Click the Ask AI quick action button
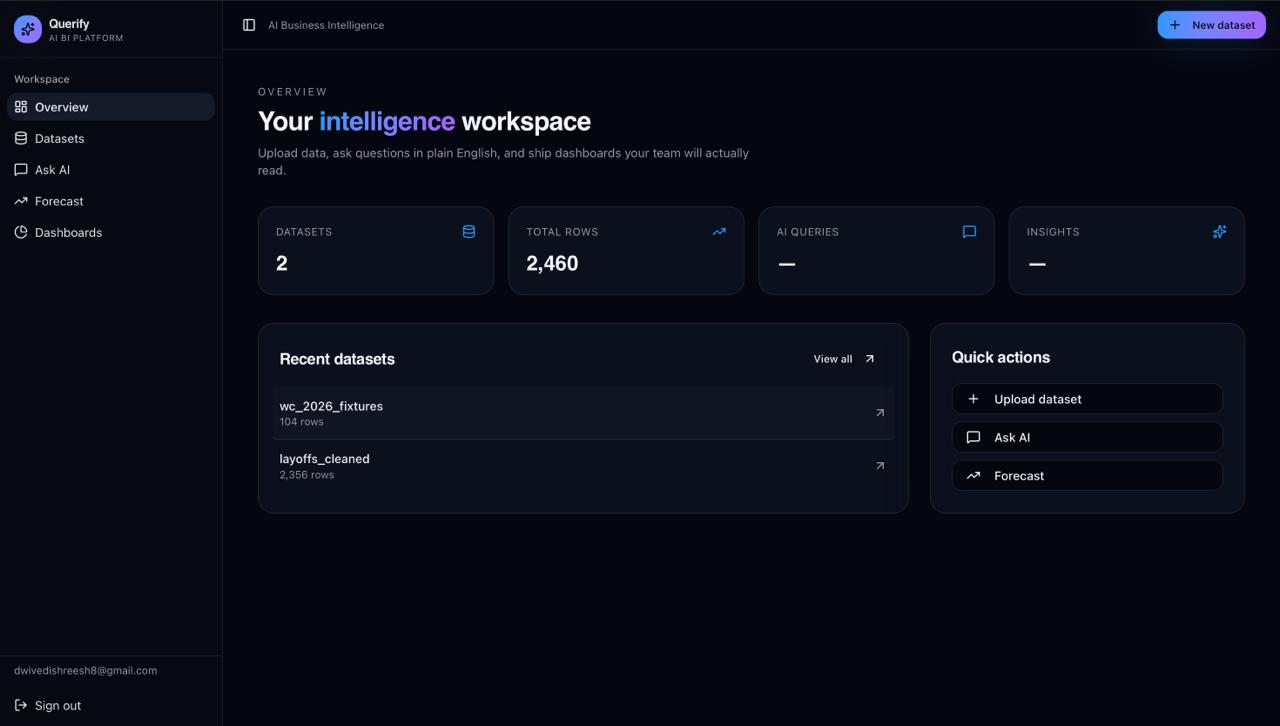 (1087, 437)
